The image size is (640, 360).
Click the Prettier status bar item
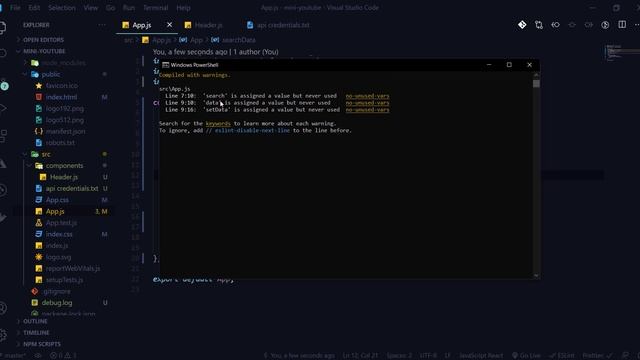tap(598, 356)
